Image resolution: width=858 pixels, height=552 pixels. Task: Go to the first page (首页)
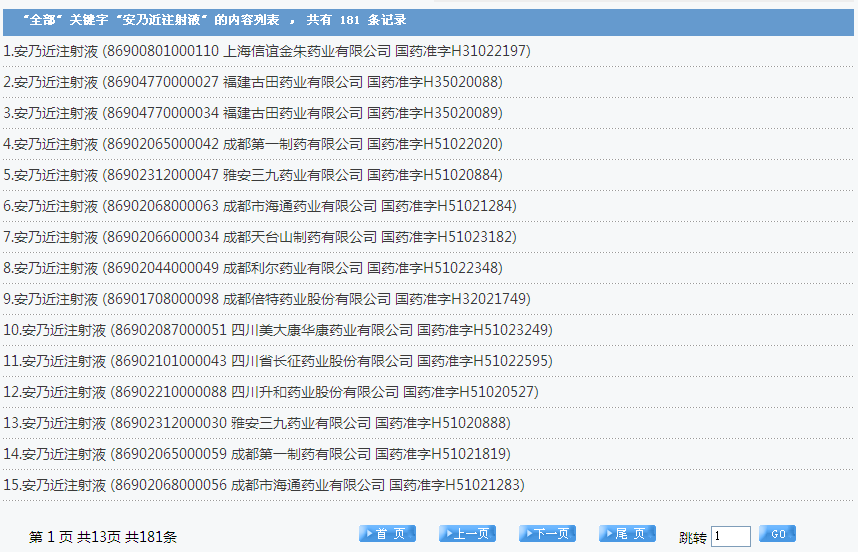click(x=387, y=534)
